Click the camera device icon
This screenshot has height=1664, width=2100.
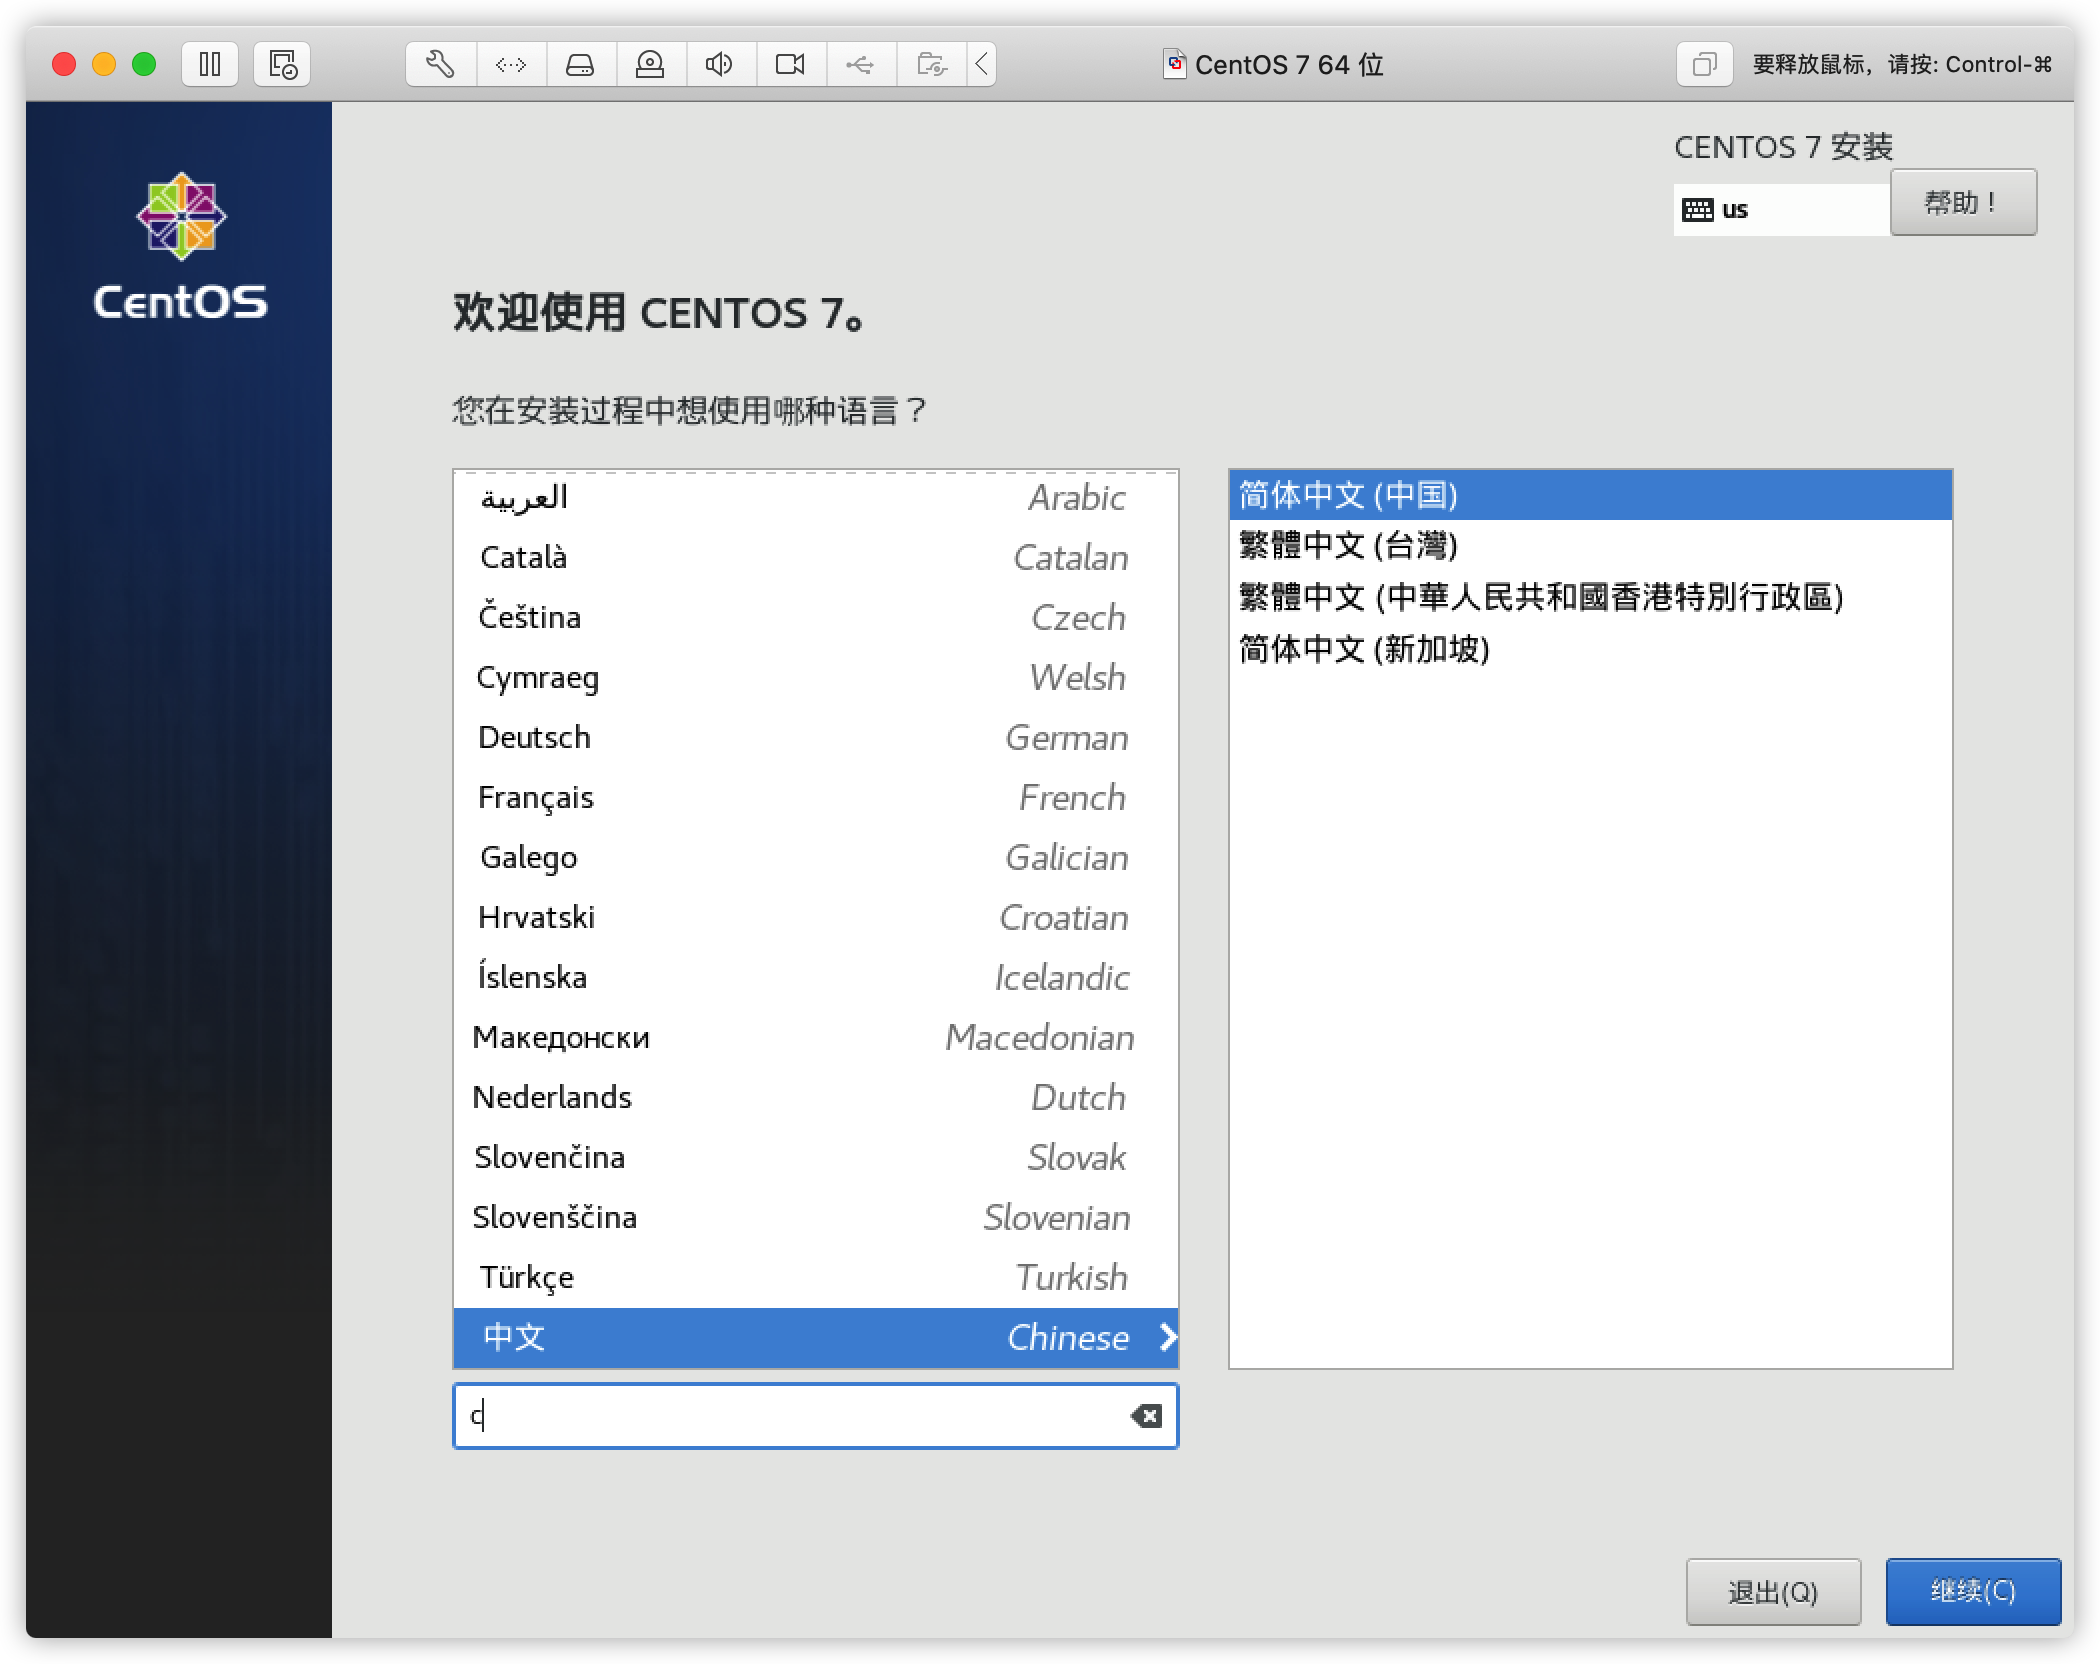click(790, 65)
